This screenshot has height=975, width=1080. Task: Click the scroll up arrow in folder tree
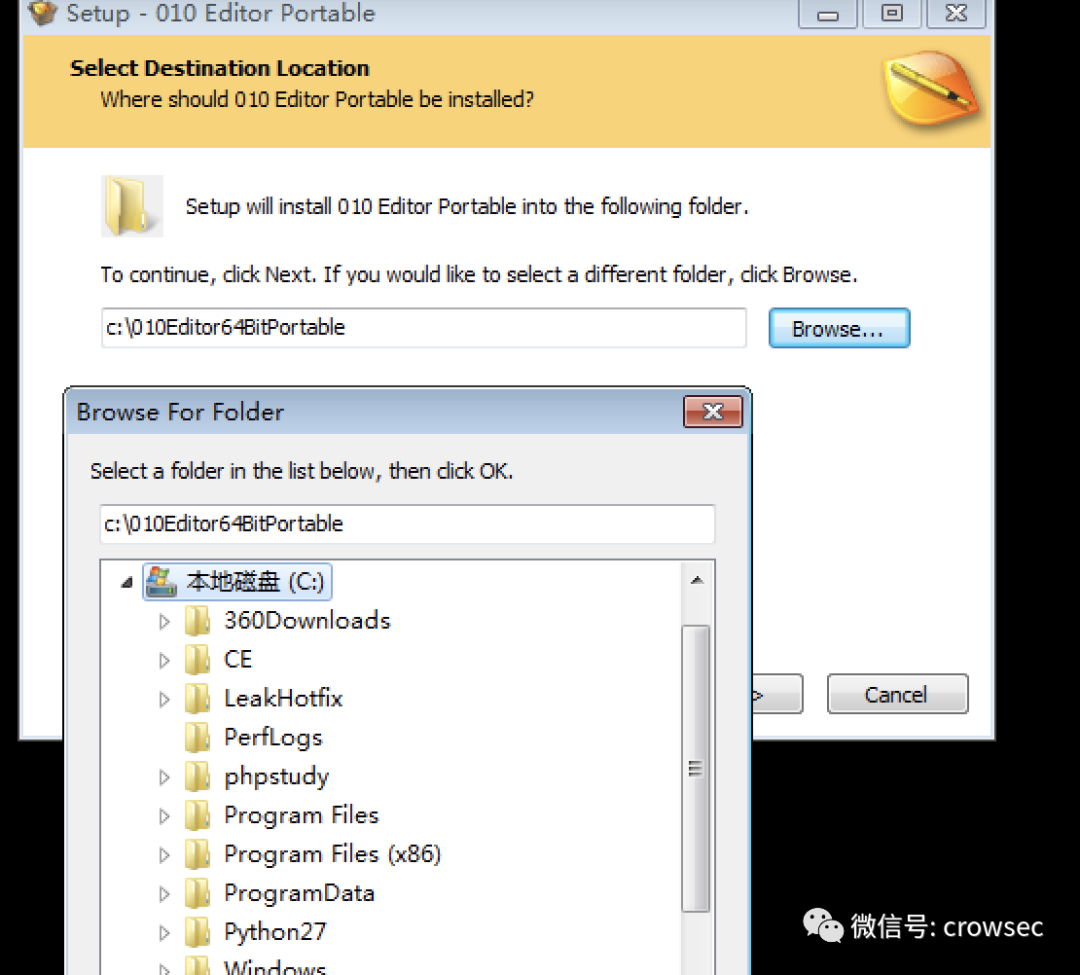pyautogui.click(x=696, y=580)
